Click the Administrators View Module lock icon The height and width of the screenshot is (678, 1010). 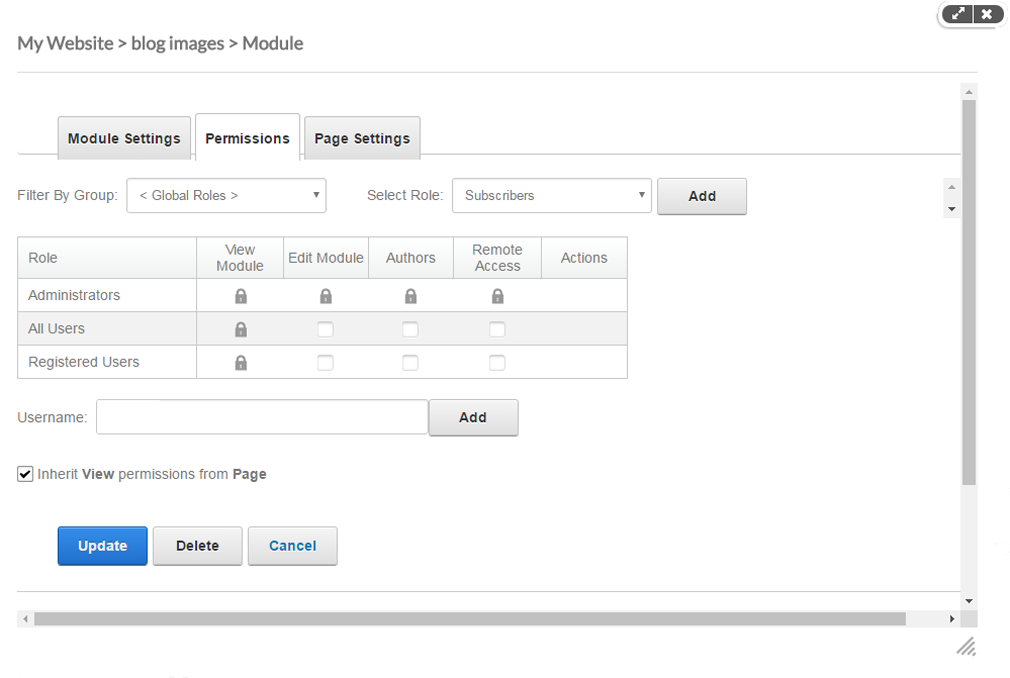(x=240, y=296)
